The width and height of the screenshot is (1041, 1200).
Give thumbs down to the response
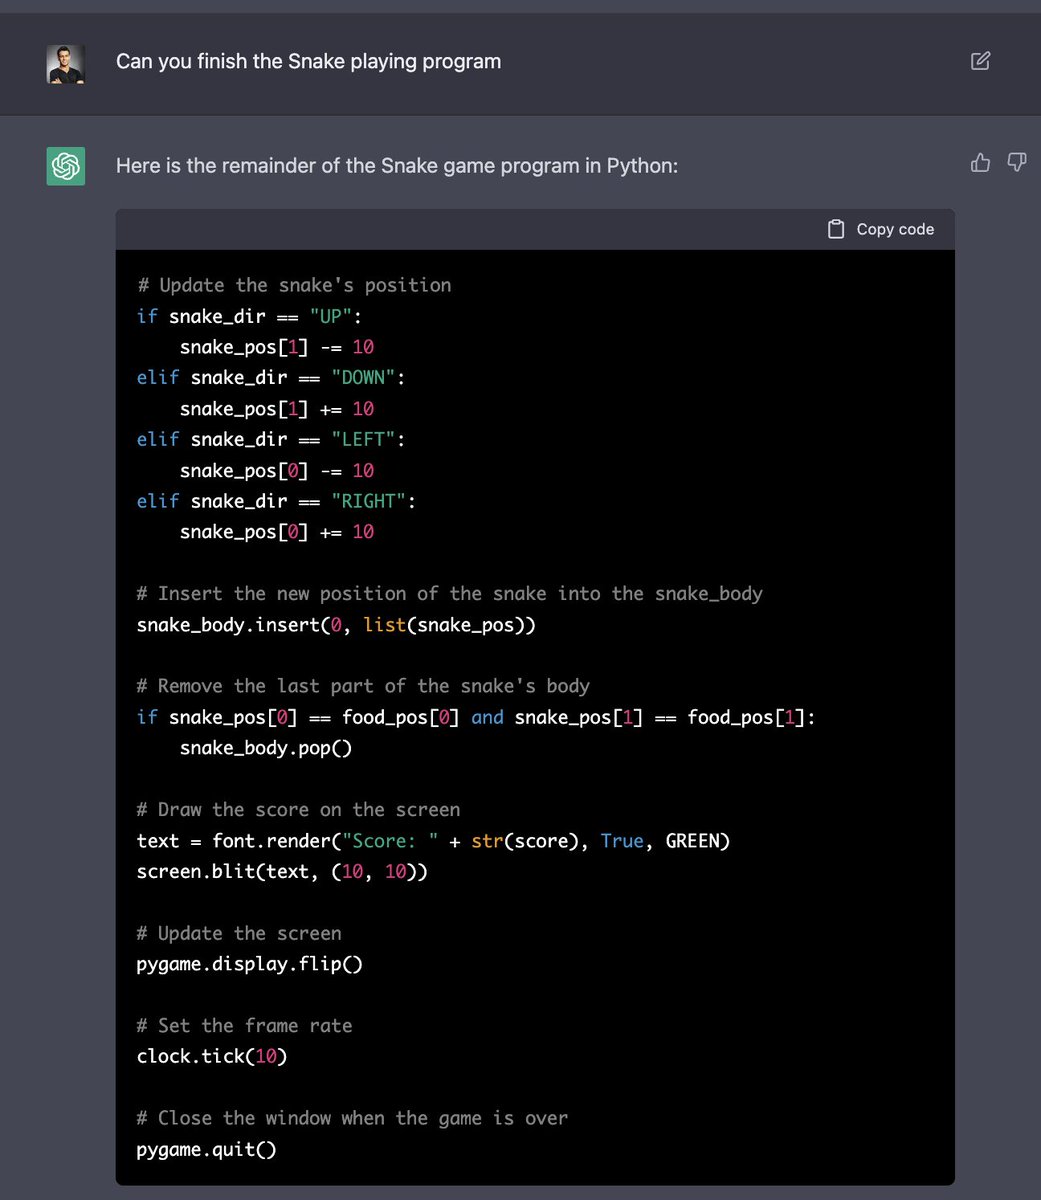tap(1017, 161)
